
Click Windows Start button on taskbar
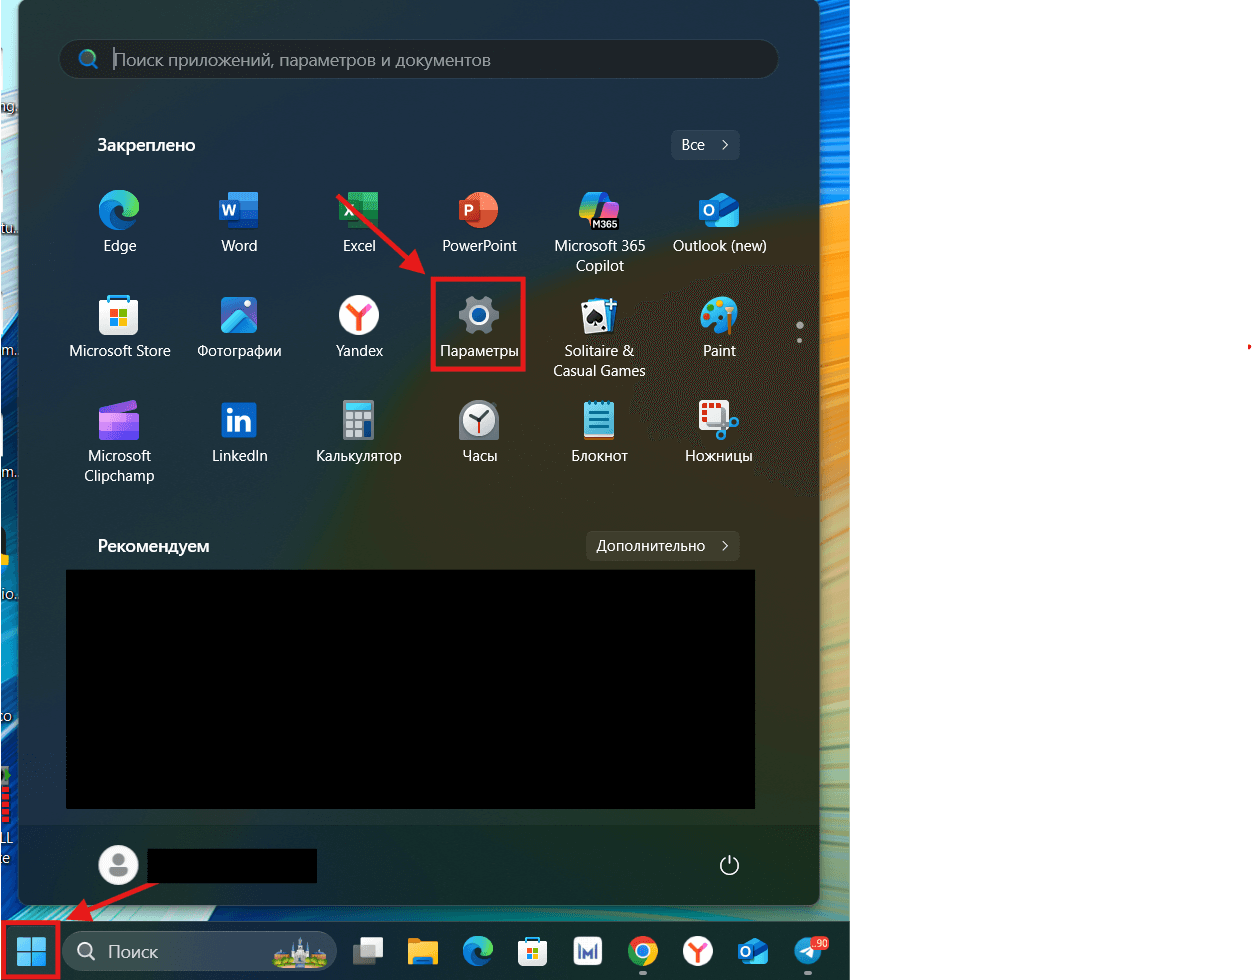pos(31,951)
